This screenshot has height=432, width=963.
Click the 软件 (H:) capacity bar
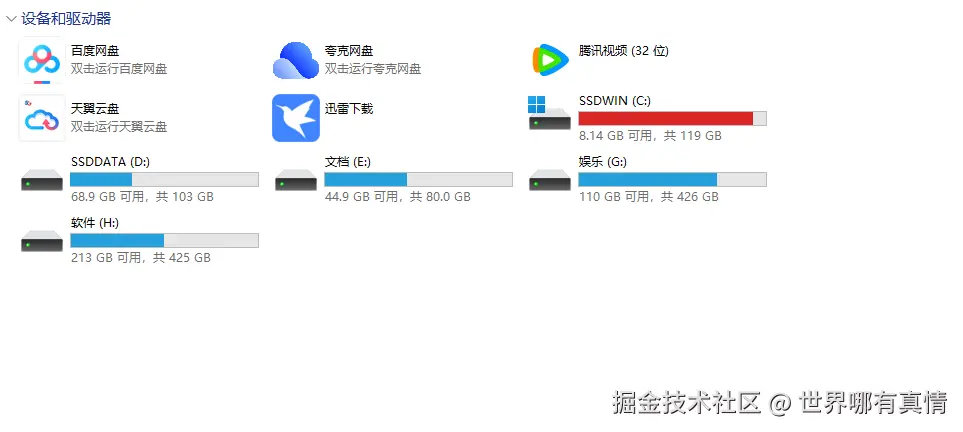tap(164, 240)
